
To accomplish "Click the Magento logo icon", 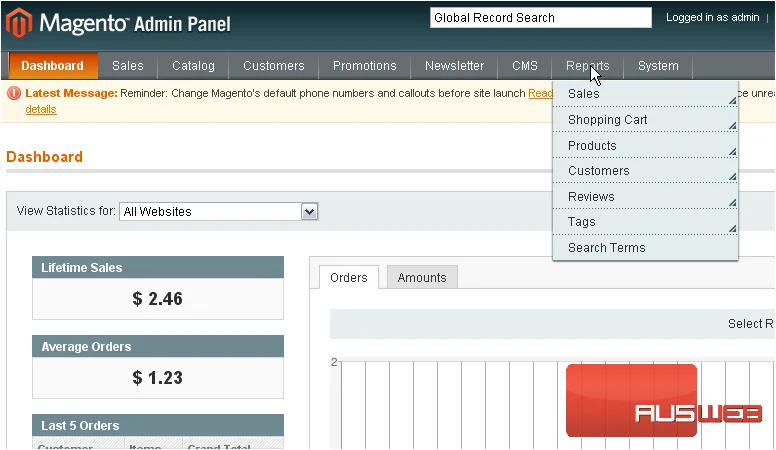I will (x=19, y=23).
